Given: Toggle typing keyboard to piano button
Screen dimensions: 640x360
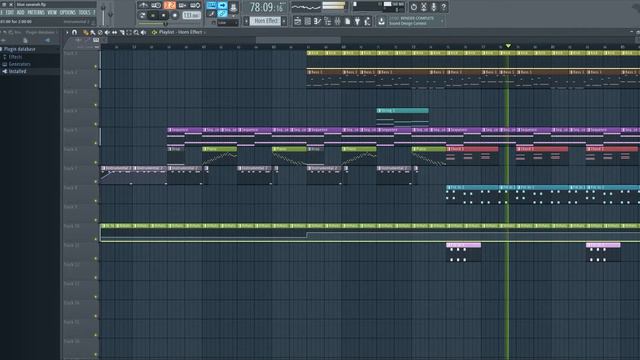Looking at the screenshot, I should (211, 5).
